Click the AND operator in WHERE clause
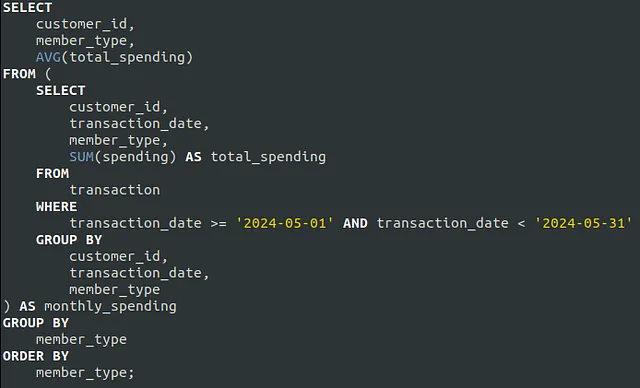This screenshot has width=640, height=388. pos(355,223)
